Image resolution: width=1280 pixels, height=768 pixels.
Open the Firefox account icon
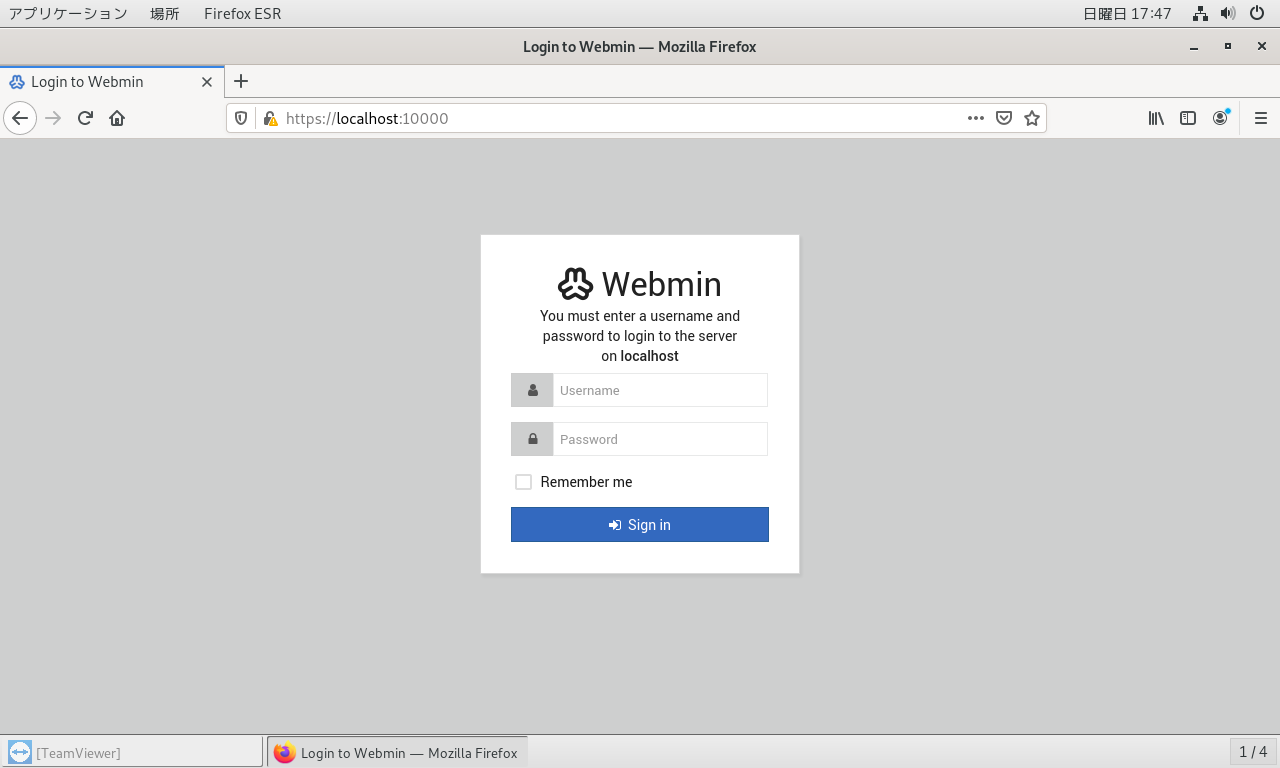(1220, 118)
